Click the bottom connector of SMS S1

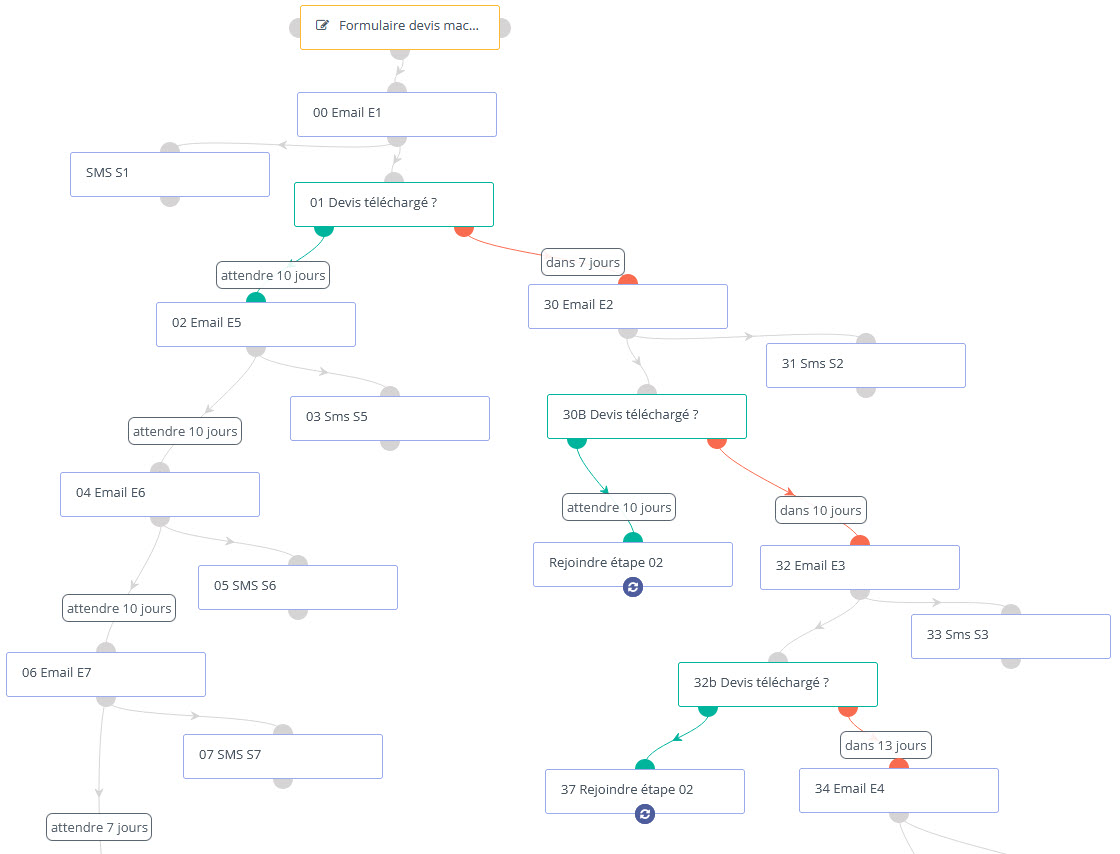click(170, 201)
